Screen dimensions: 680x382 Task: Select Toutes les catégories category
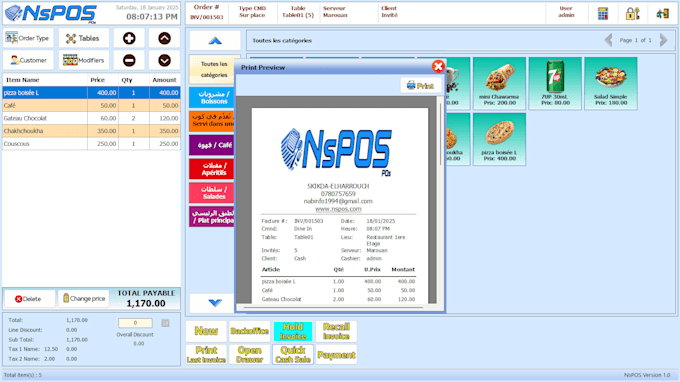(x=213, y=69)
